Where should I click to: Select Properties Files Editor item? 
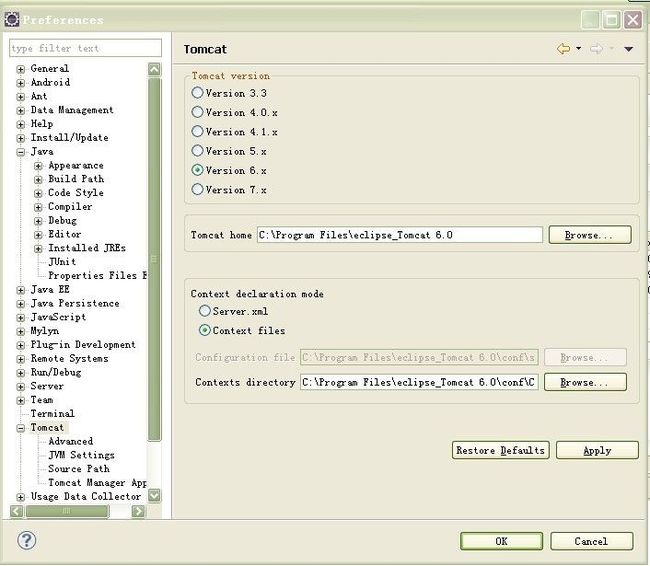click(x=97, y=275)
